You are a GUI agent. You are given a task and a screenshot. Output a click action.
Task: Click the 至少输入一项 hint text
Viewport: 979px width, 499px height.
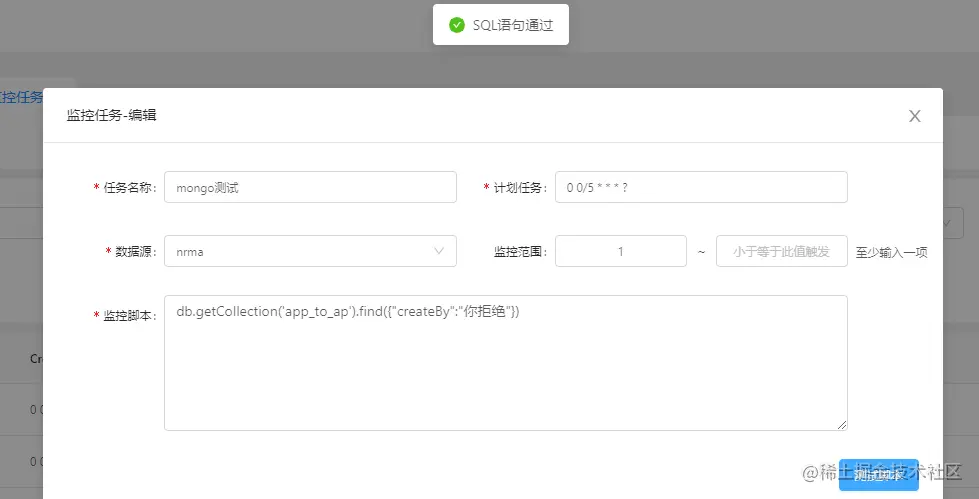(x=892, y=252)
